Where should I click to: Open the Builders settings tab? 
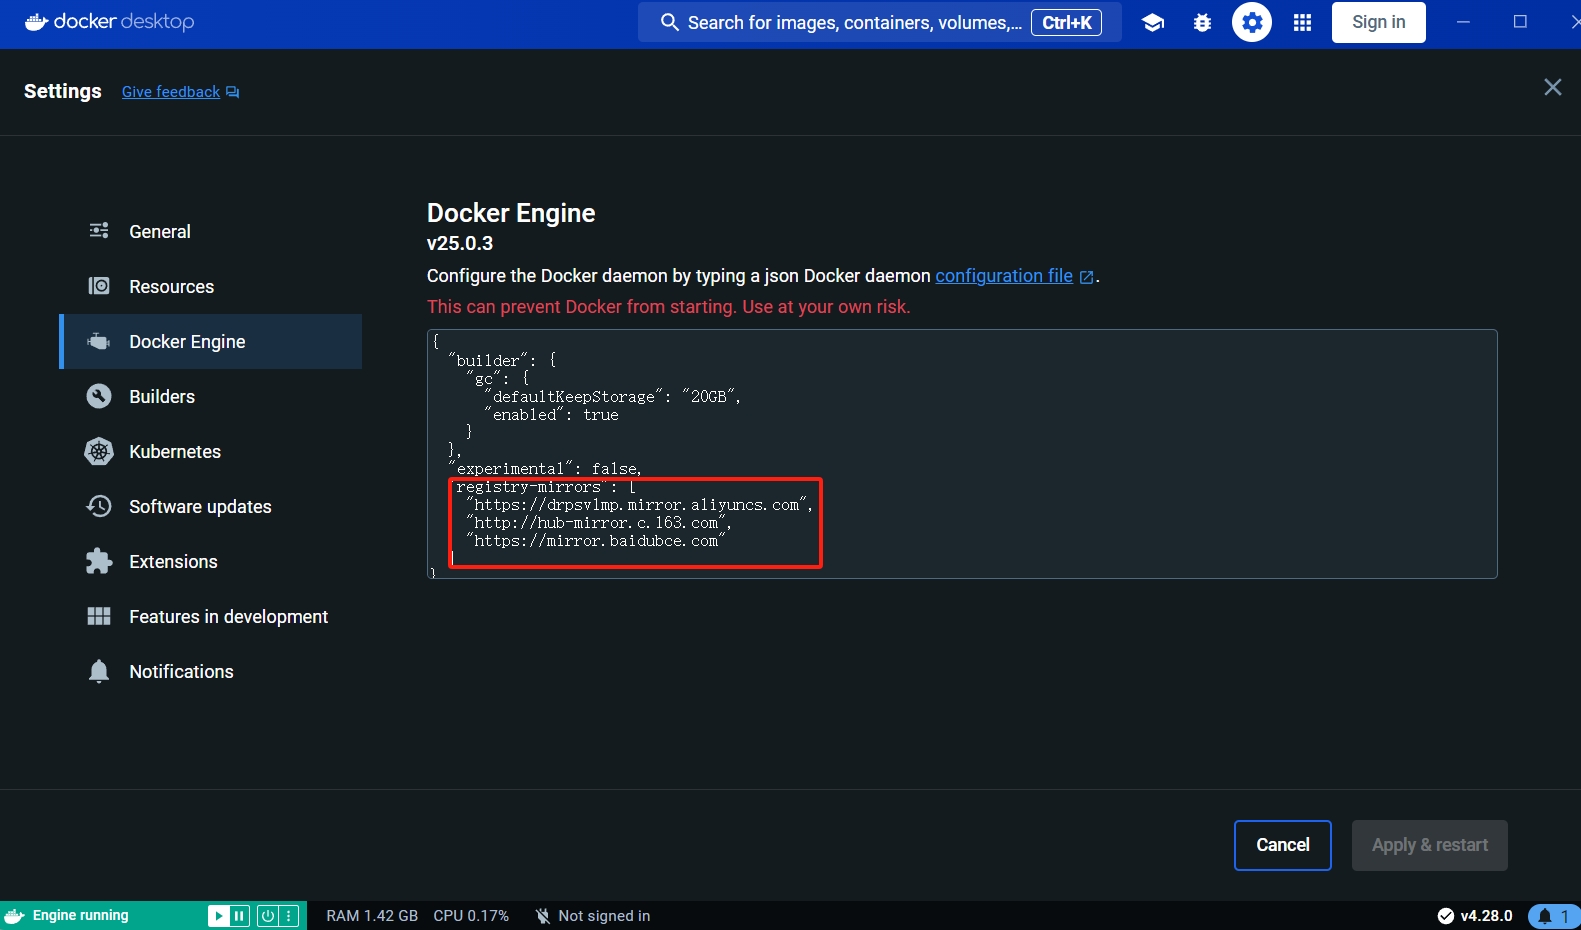[211, 396]
